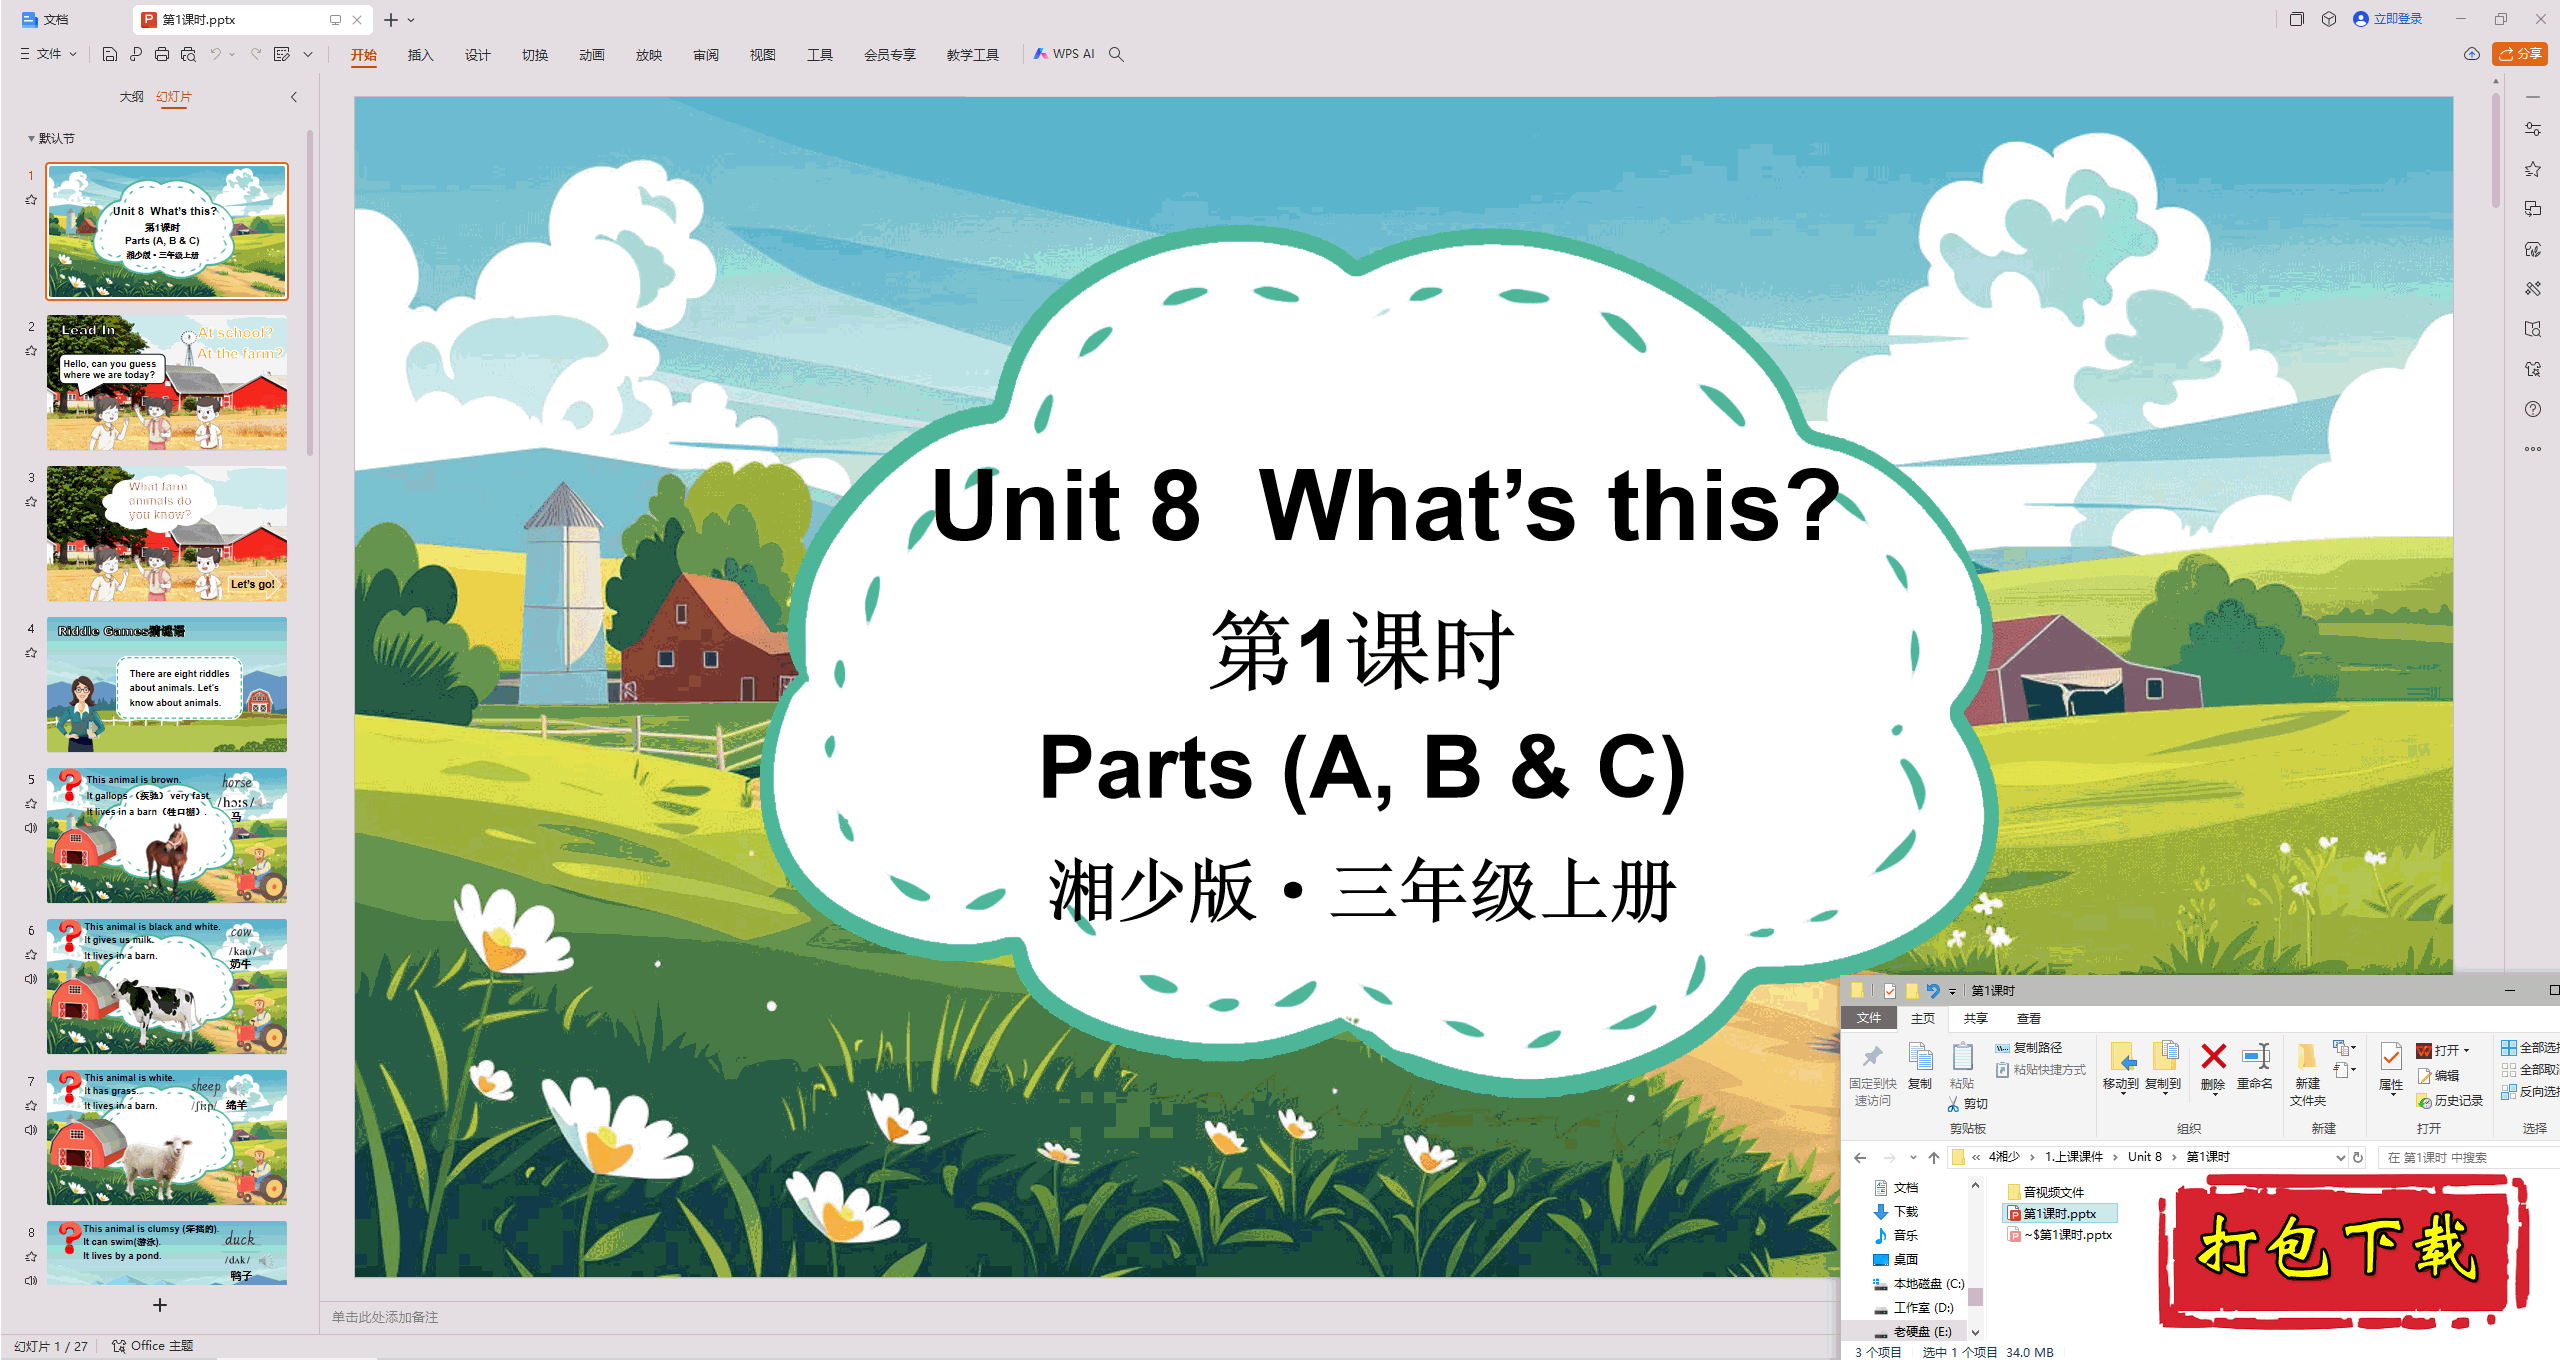
Task: Open the 审阅 ribbon tab
Action: point(706,55)
